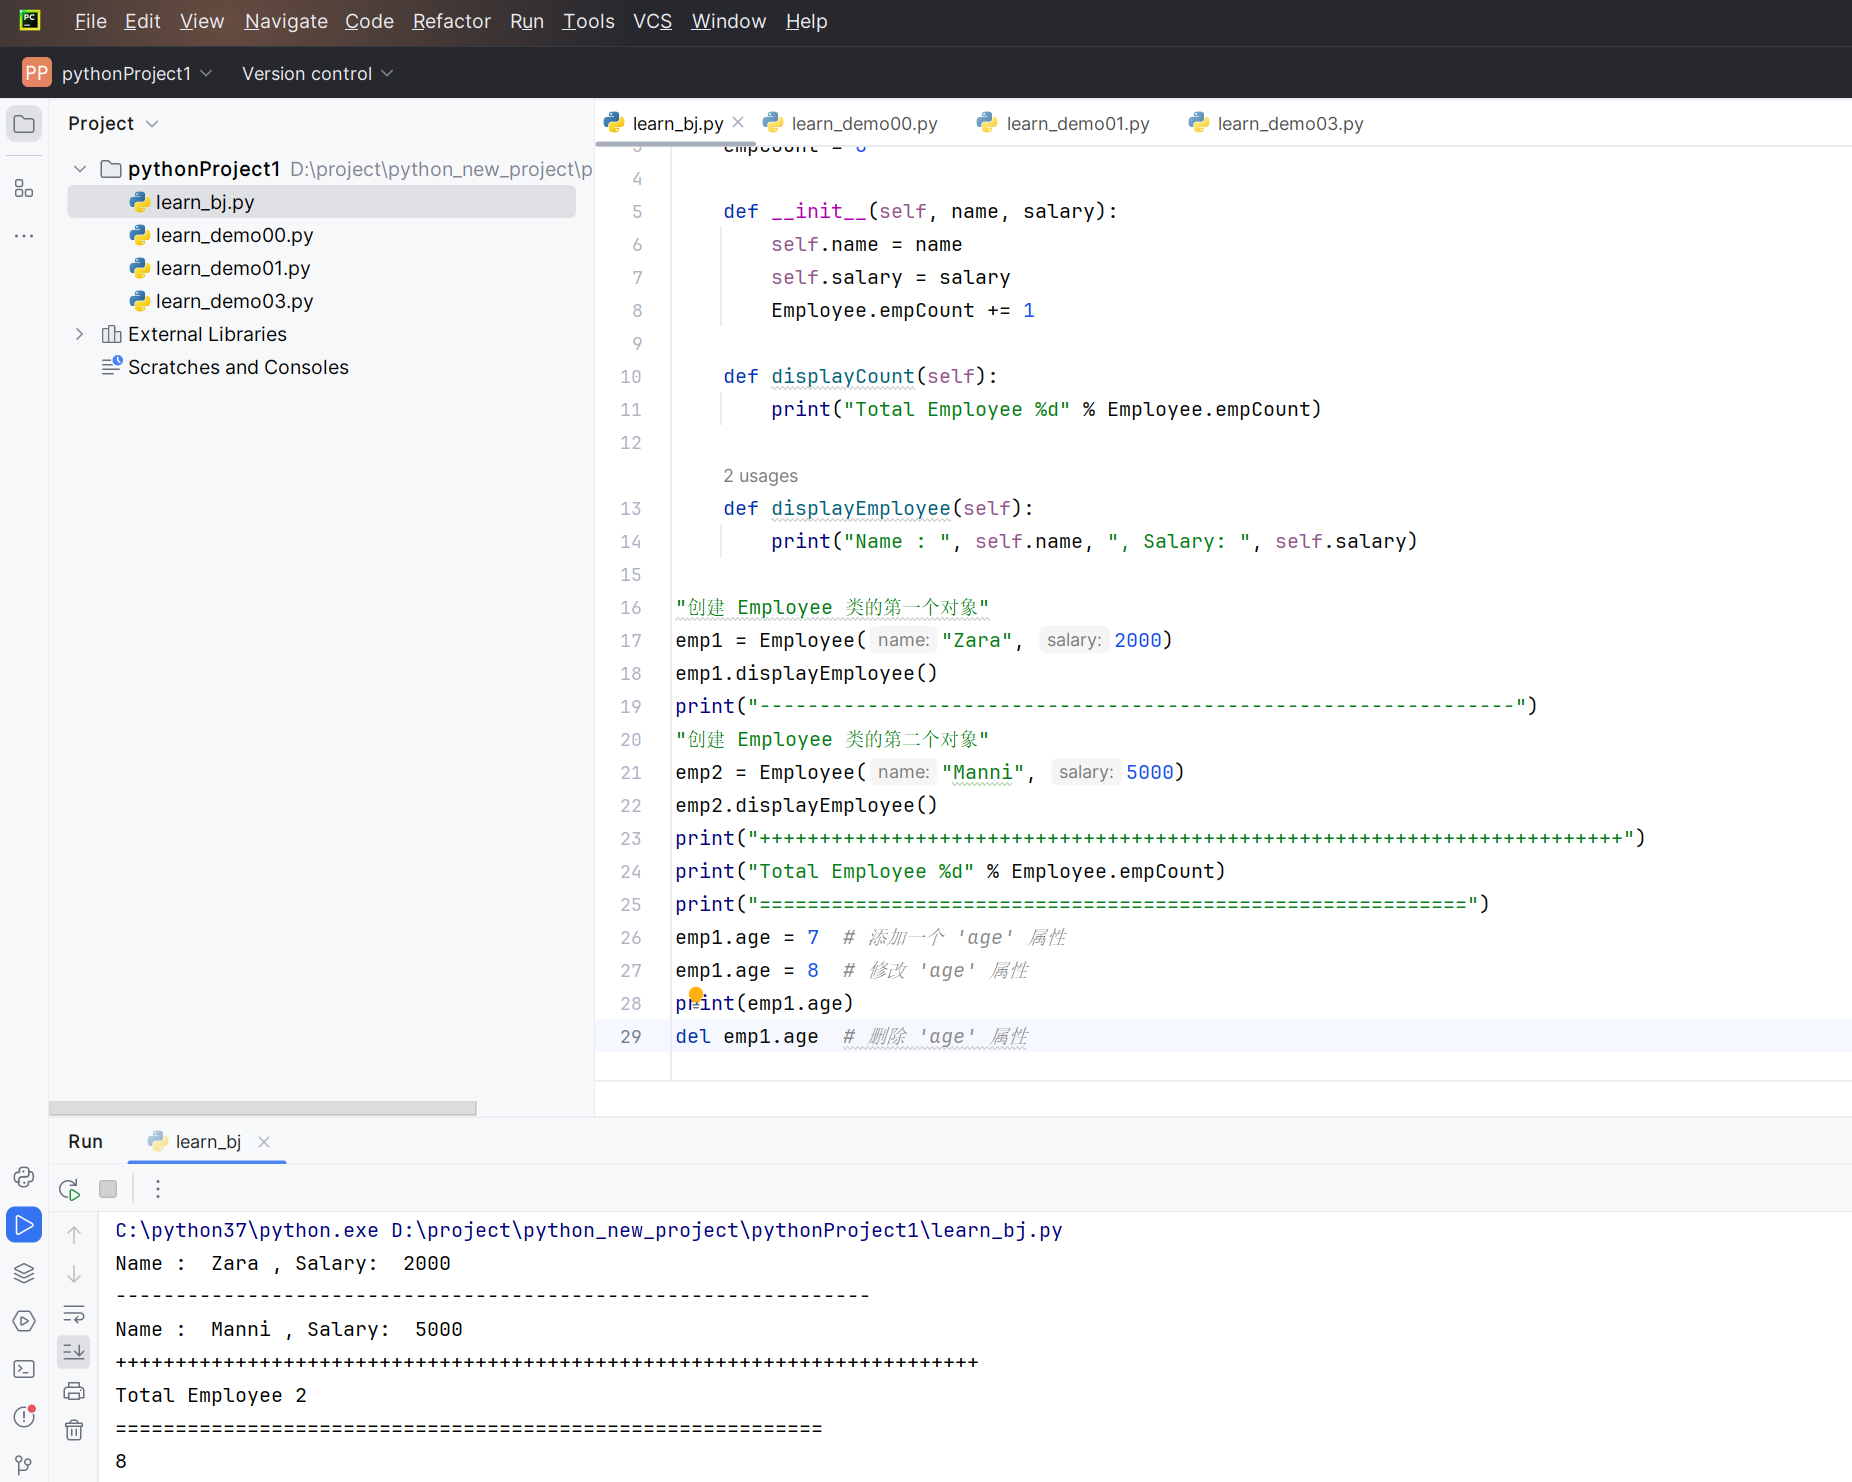Toggle Scroll to End in console
The height and width of the screenshot is (1482, 1852).
click(x=74, y=1352)
